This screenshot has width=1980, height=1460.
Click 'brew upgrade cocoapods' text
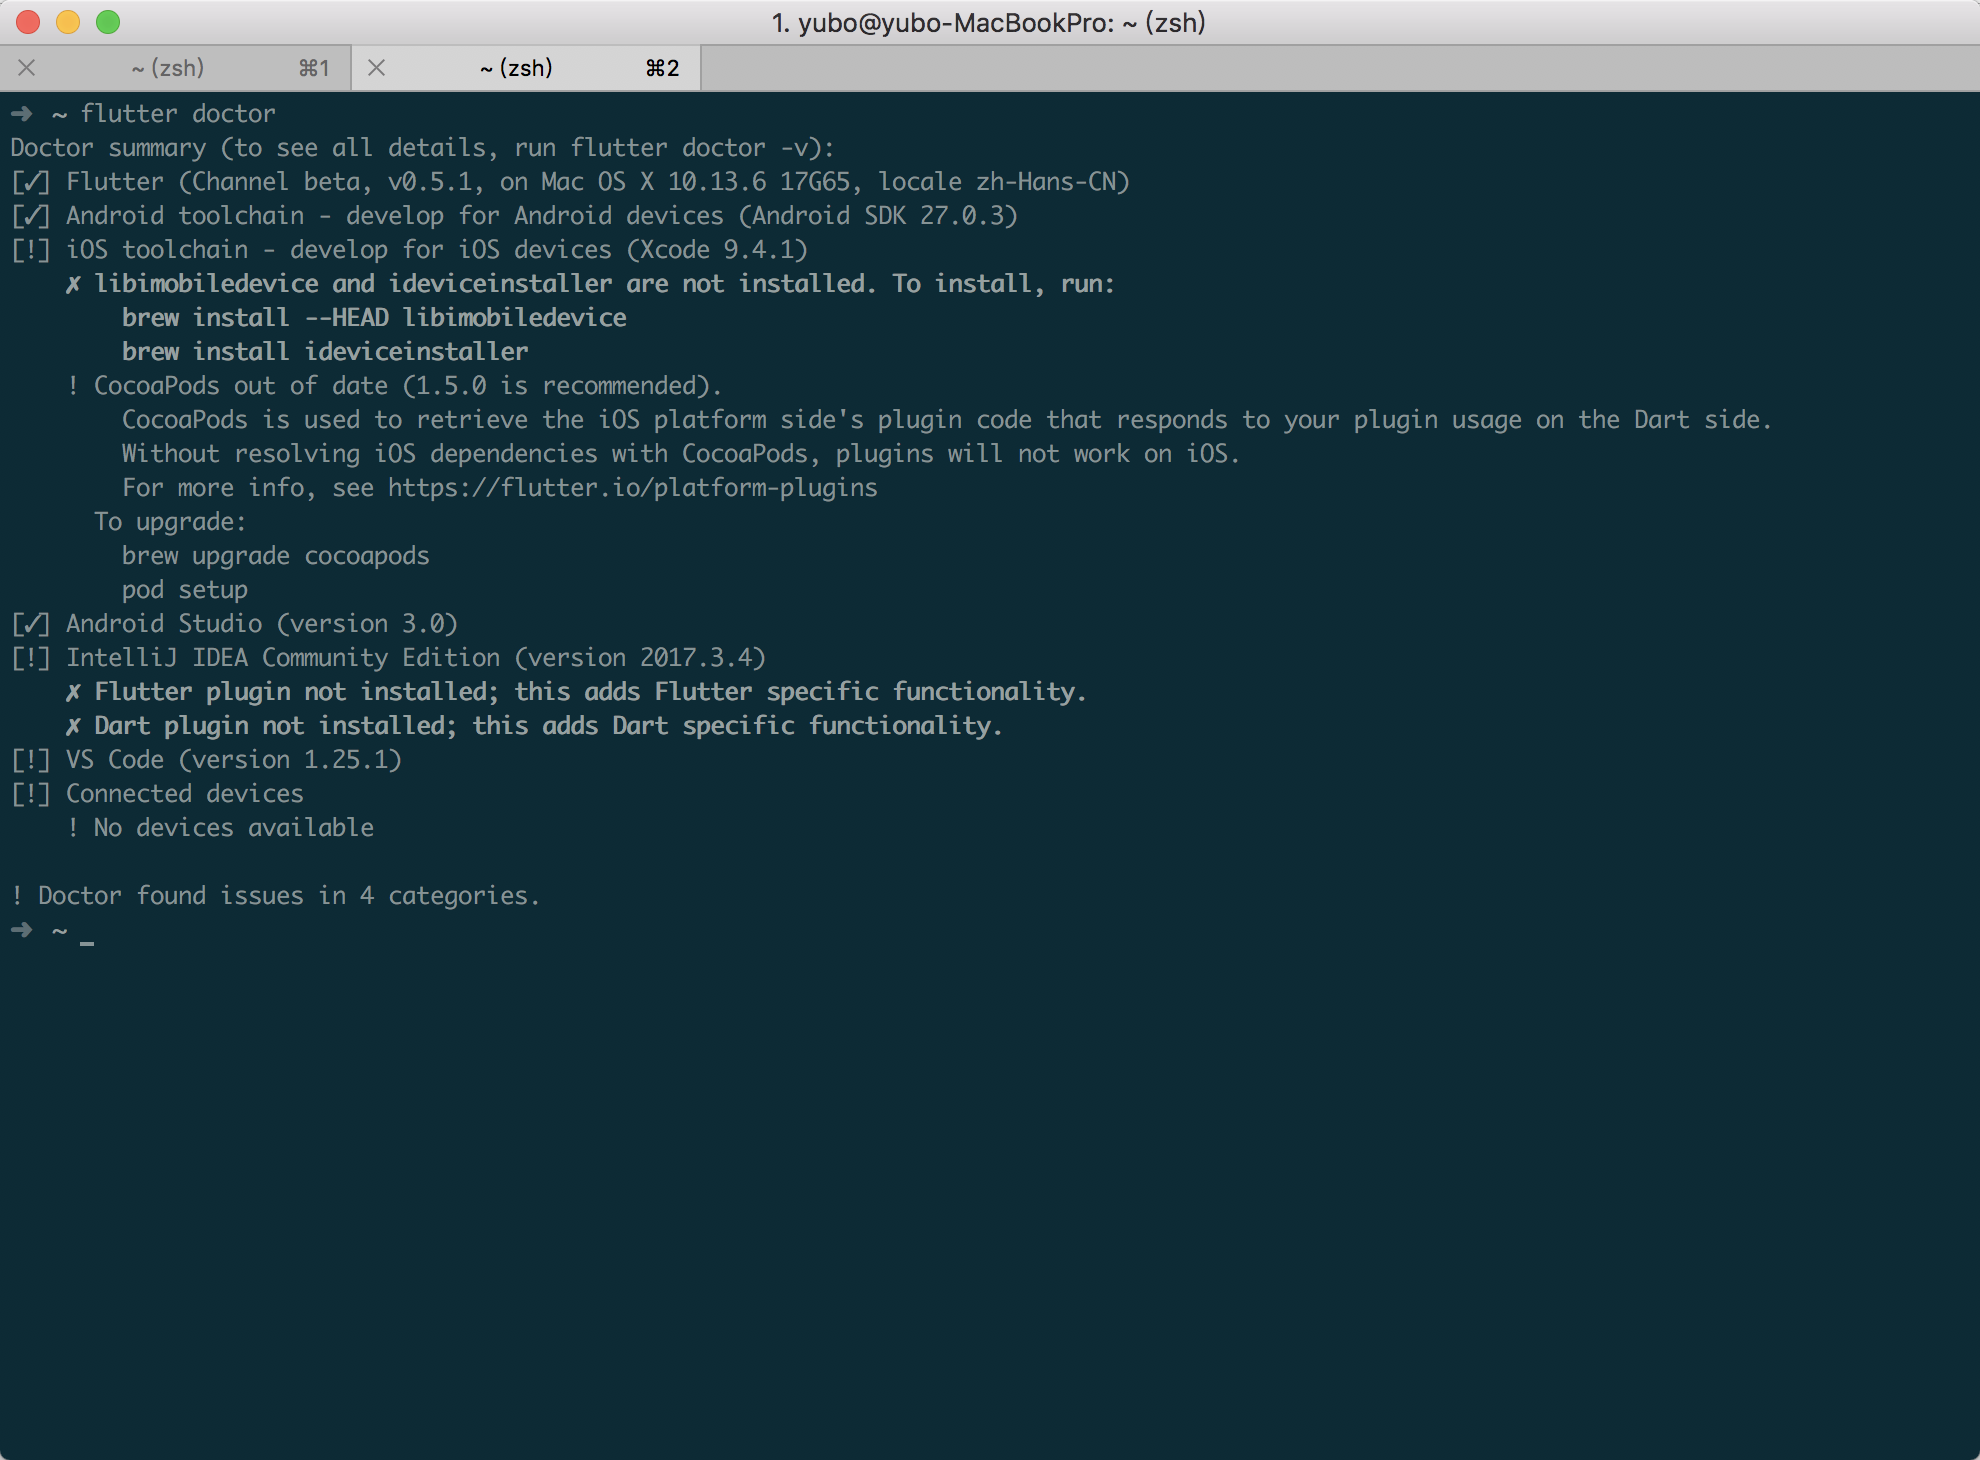click(276, 556)
